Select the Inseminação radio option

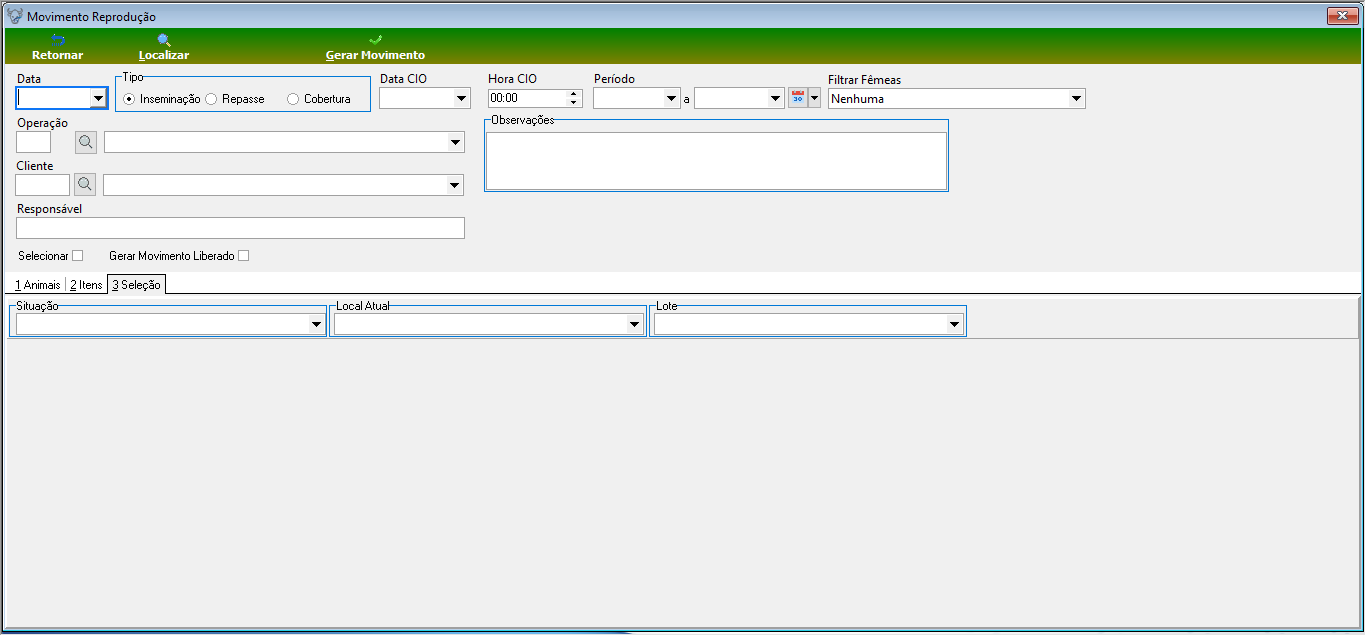129,99
